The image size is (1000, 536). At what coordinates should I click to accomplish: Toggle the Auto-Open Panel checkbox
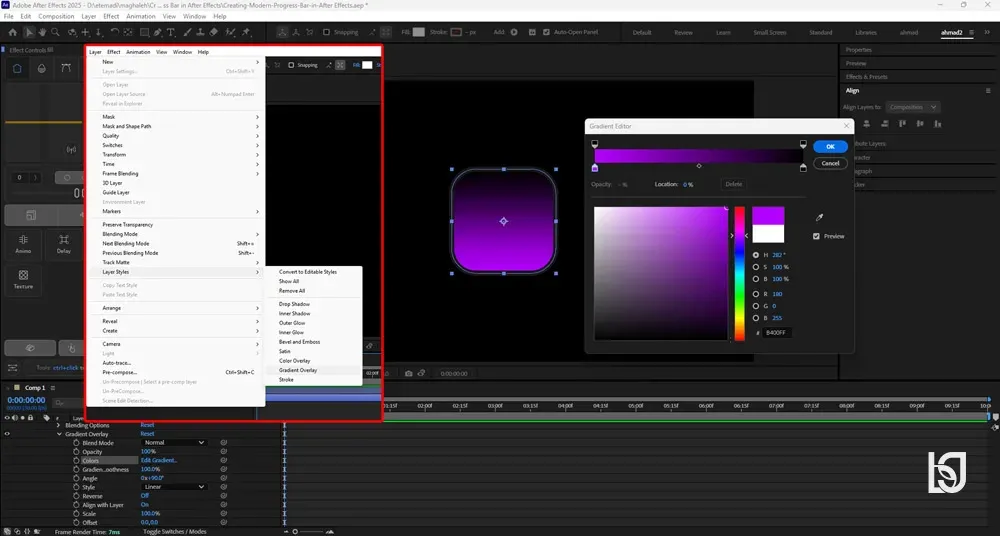(546, 32)
